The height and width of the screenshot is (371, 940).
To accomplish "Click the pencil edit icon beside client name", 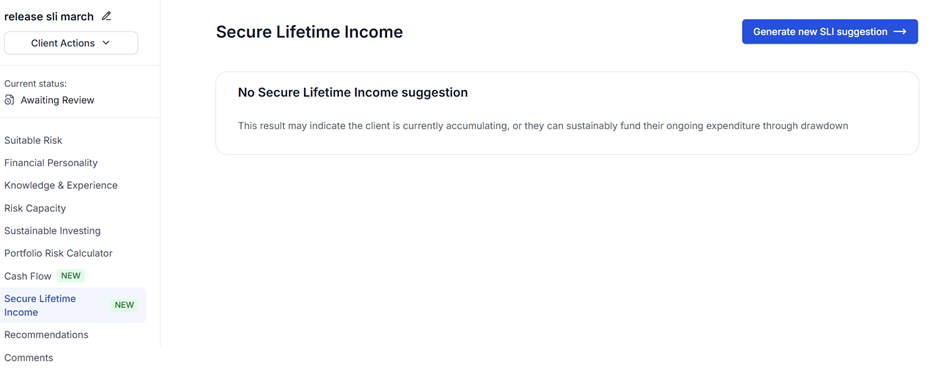I will tap(107, 16).
